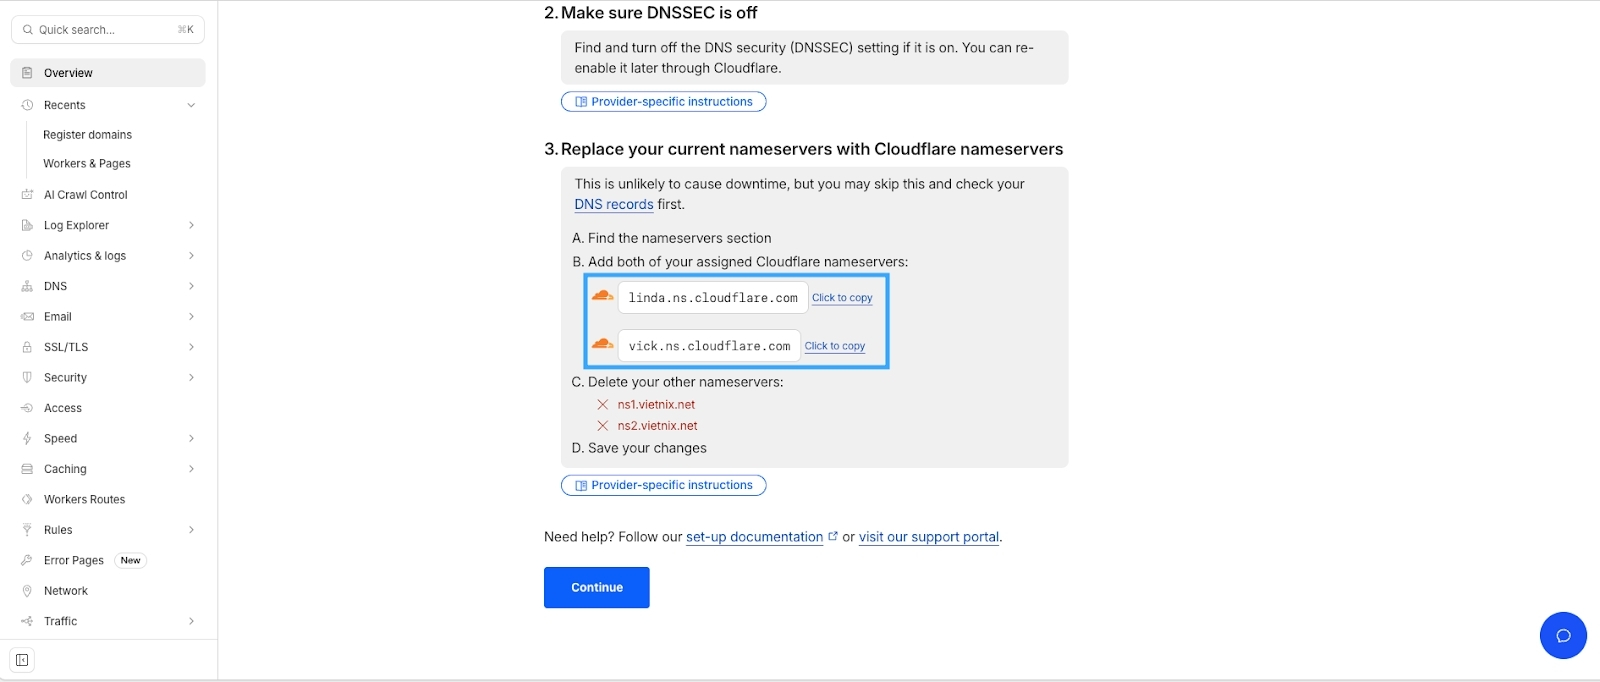Collapse the Recents section

191,104
